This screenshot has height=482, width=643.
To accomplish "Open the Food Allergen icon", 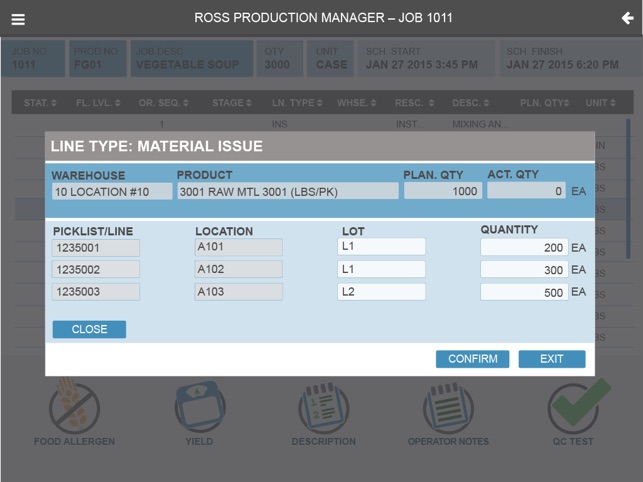I will (74, 408).
